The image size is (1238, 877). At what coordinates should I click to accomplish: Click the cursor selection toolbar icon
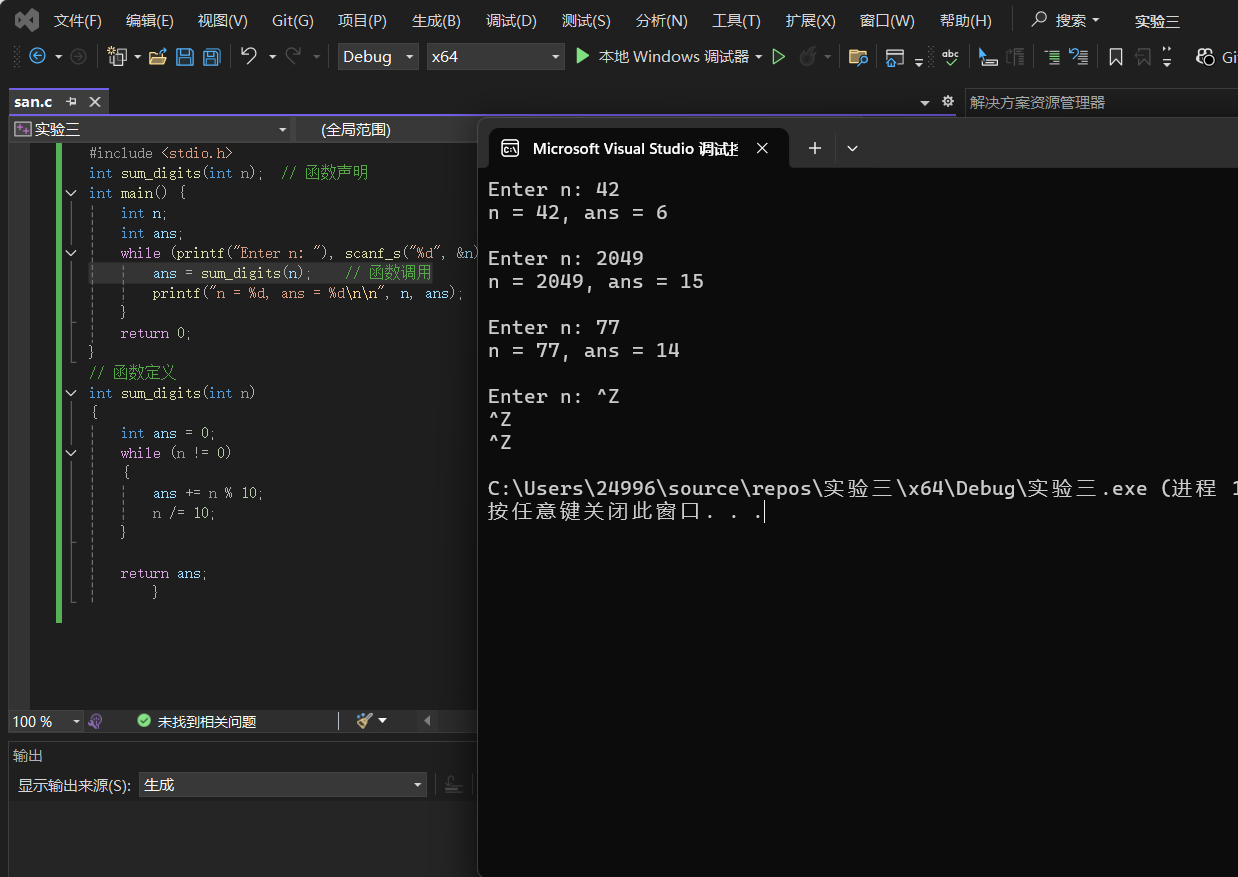tap(988, 57)
